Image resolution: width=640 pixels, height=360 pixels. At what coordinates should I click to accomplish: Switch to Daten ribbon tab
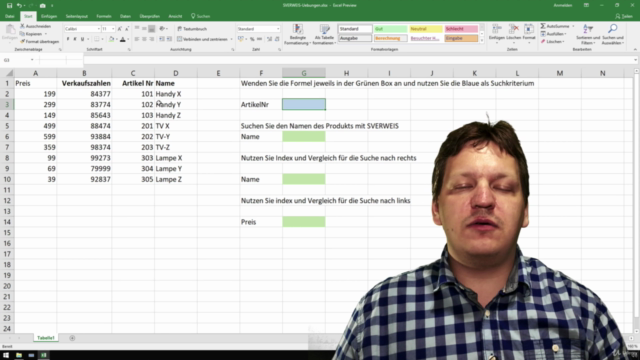(125, 16)
